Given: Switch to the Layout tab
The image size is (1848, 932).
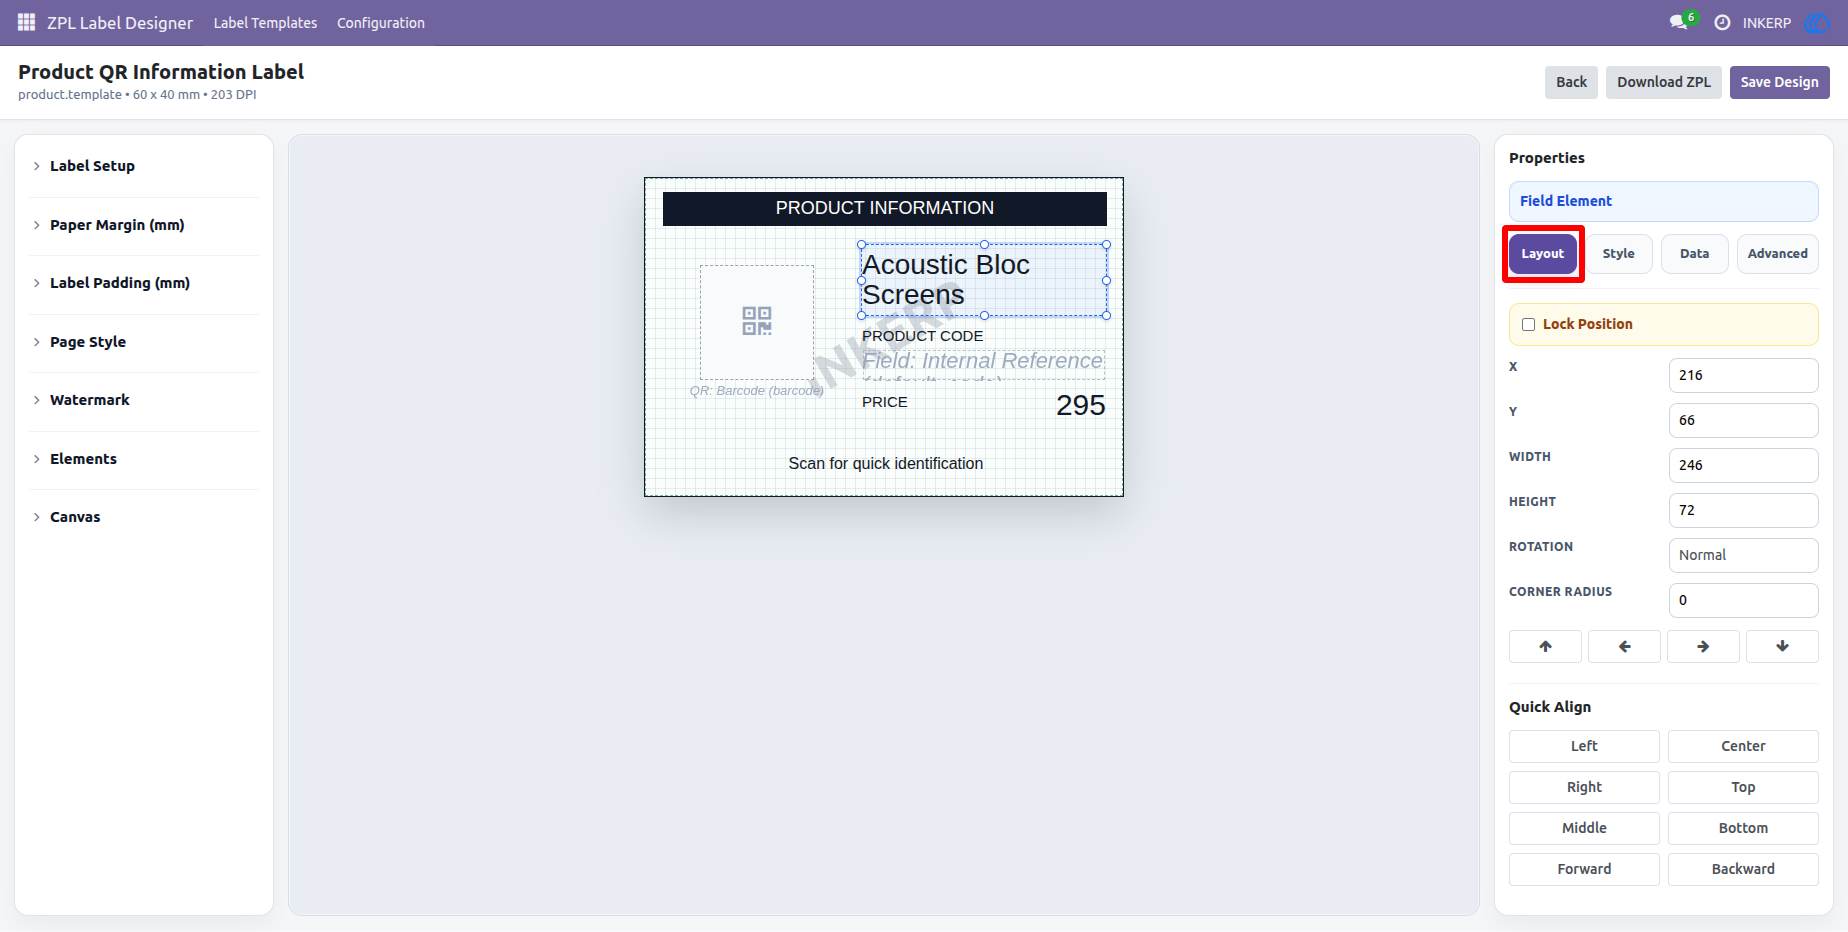Looking at the screenshot, I should point(1543,254).
